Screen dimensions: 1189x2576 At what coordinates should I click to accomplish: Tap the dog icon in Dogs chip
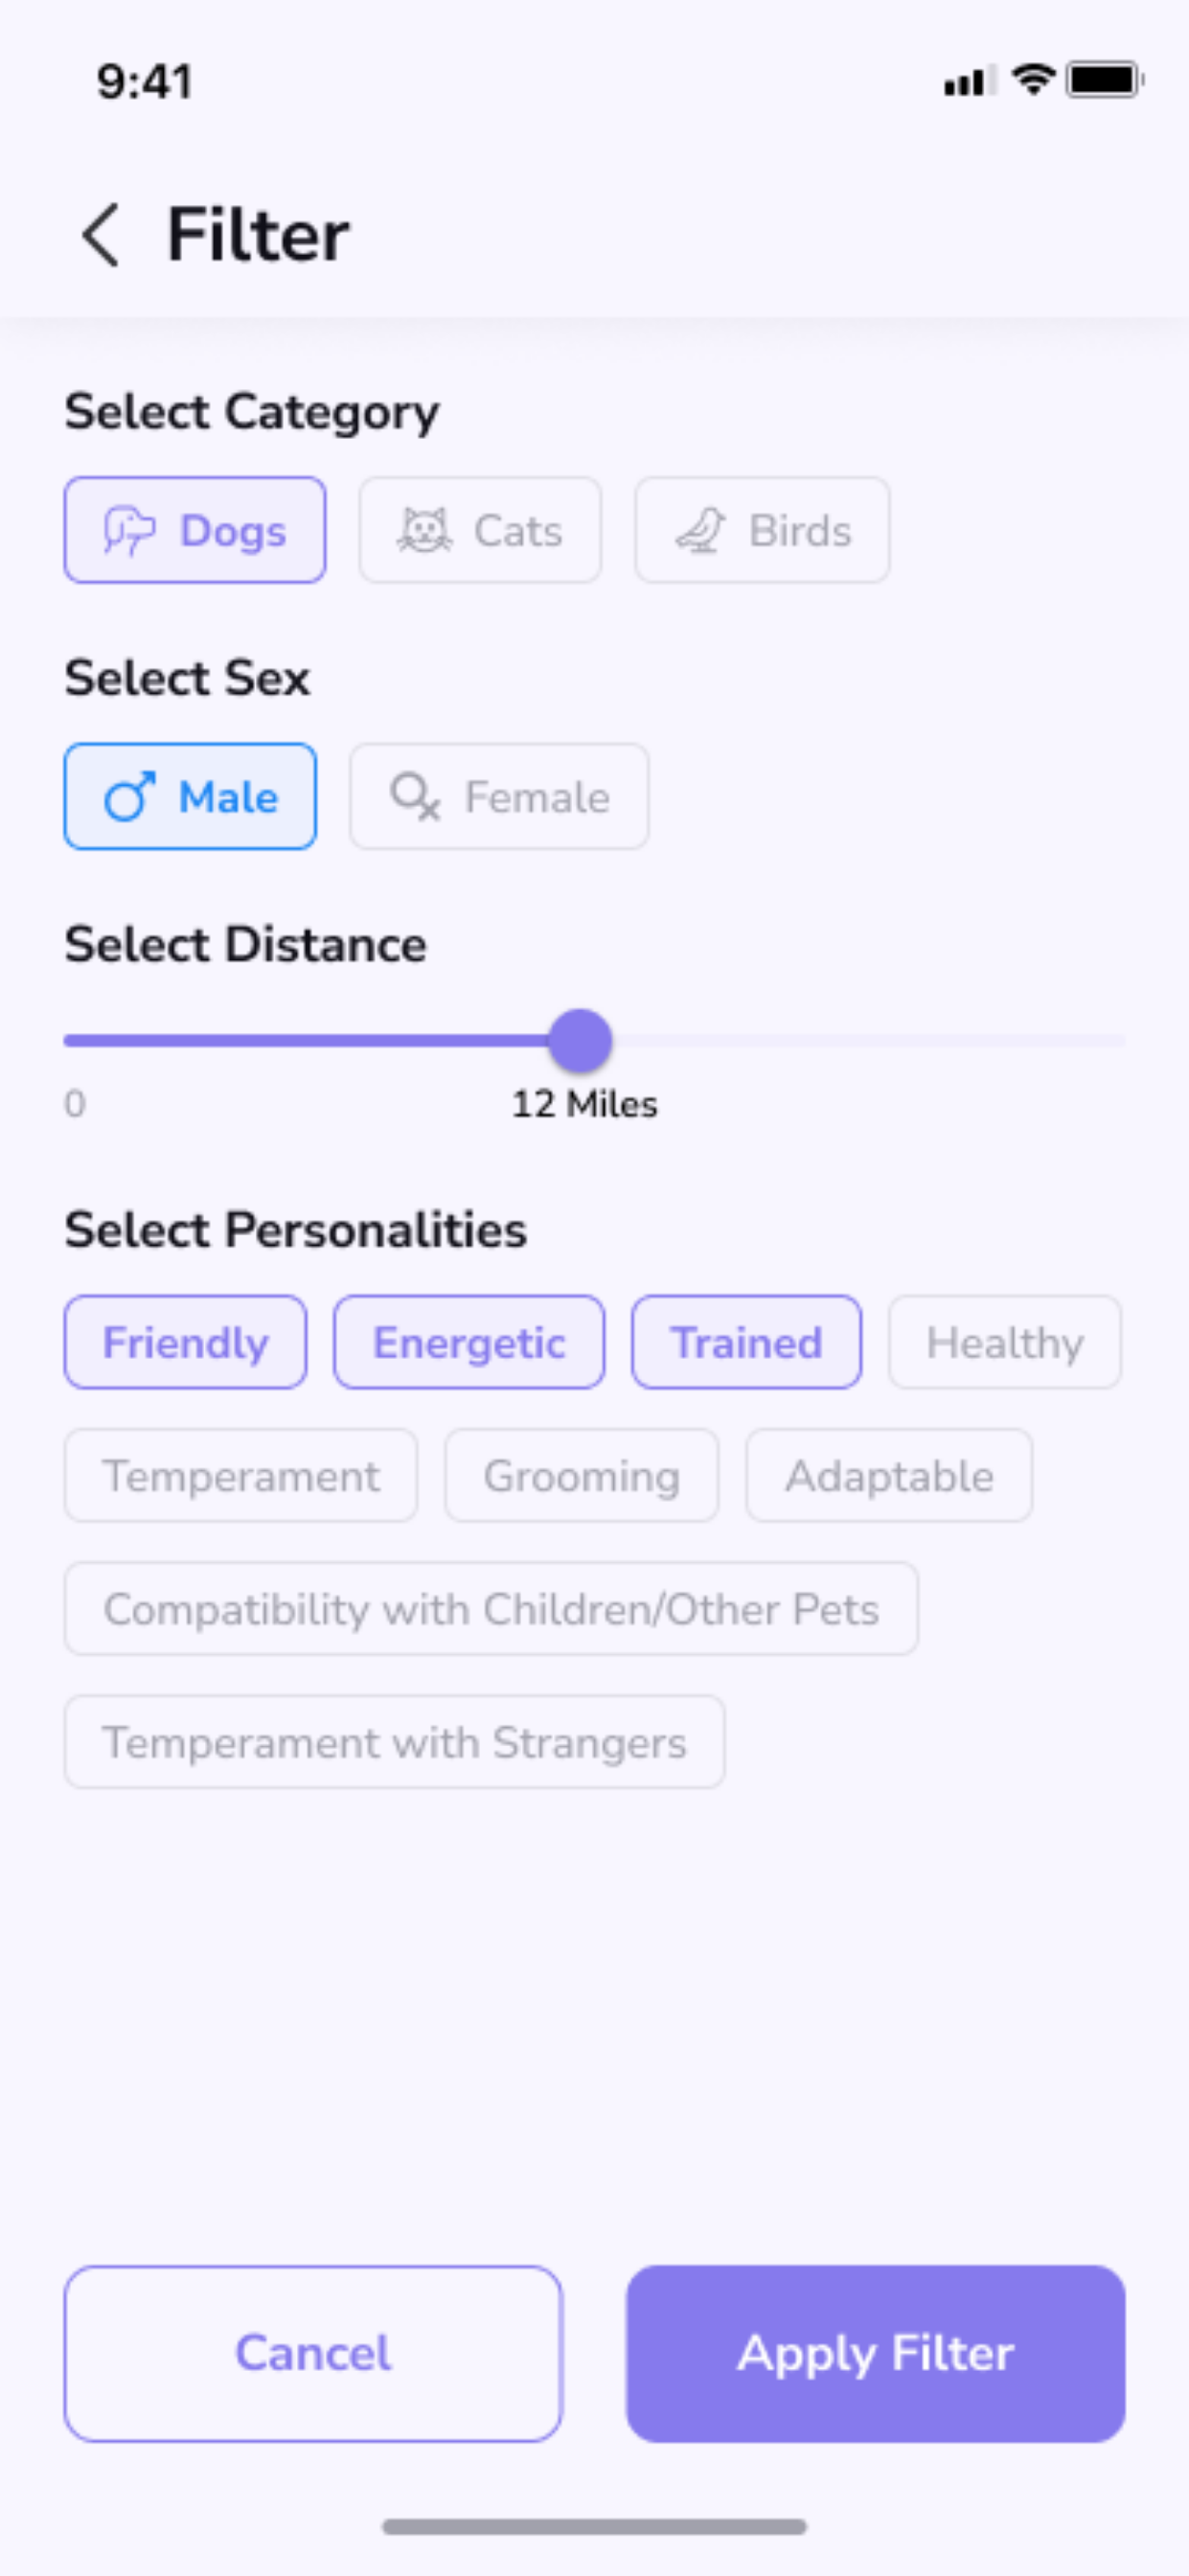tap(130, 530)
